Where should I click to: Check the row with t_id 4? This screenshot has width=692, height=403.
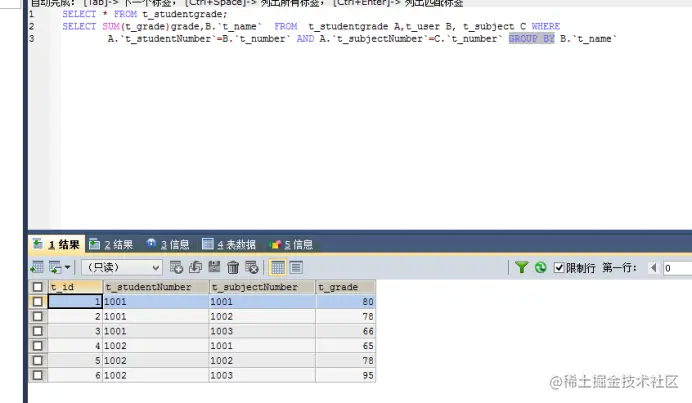[38, 346]
